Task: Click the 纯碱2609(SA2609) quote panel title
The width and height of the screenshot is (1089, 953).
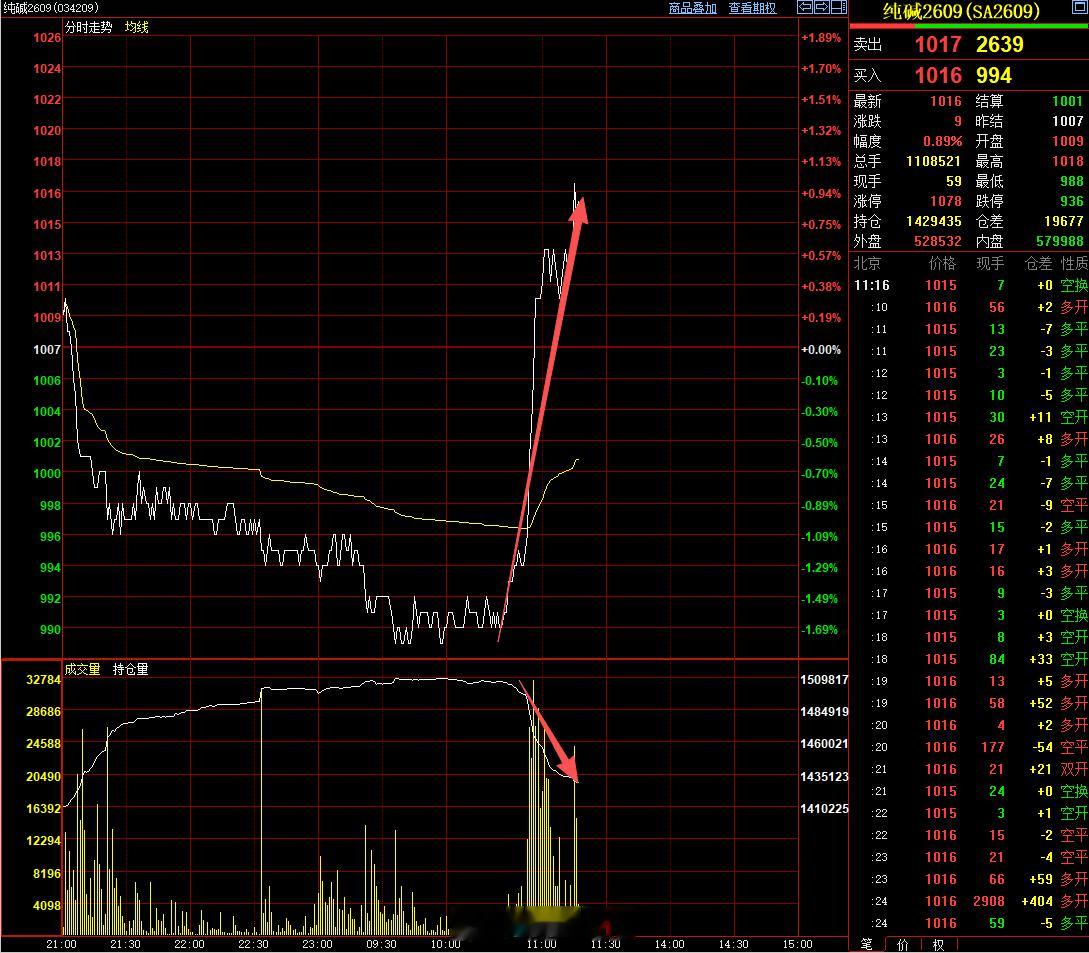Action: click(961, 11)
